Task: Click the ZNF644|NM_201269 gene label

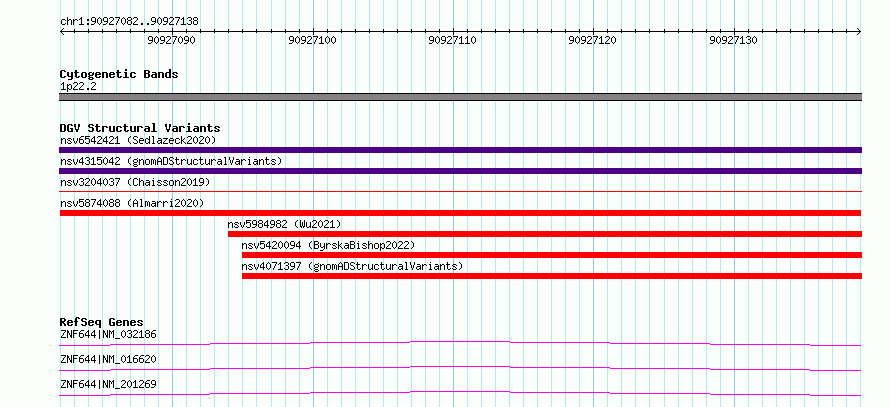Action: (x=108, y=384)
